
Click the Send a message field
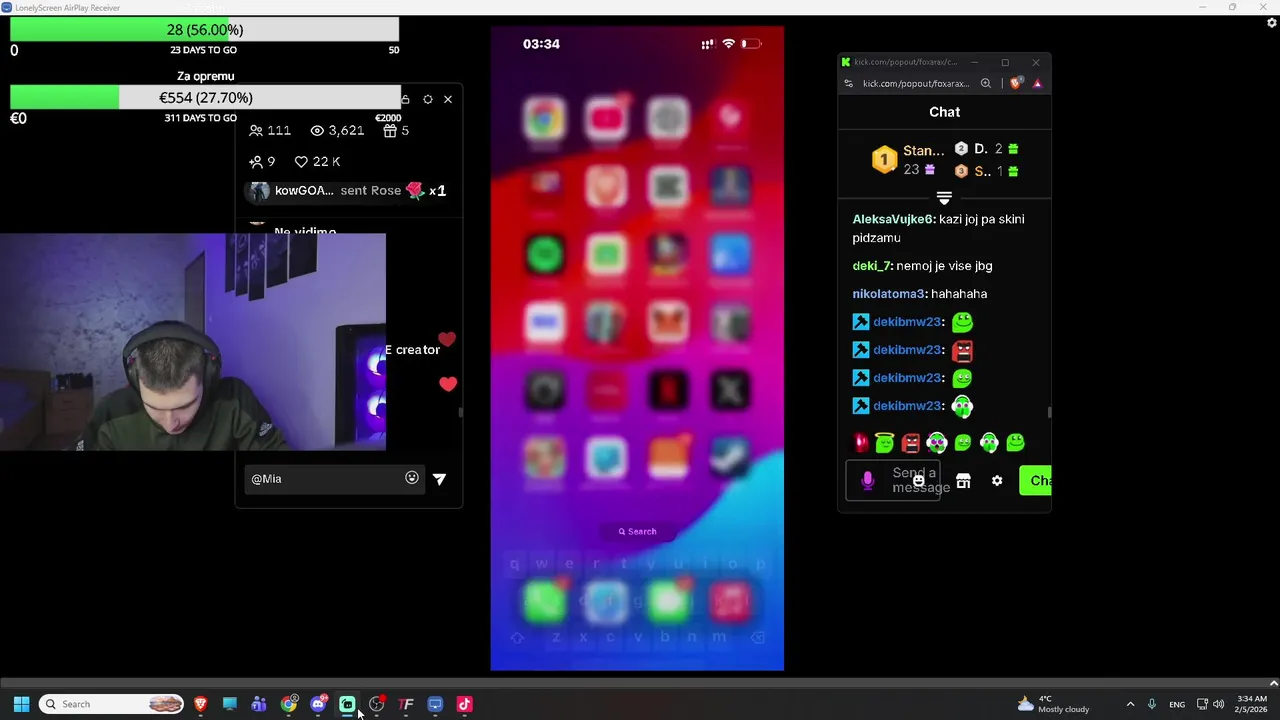pyautogui.click(x=893, y=480)
